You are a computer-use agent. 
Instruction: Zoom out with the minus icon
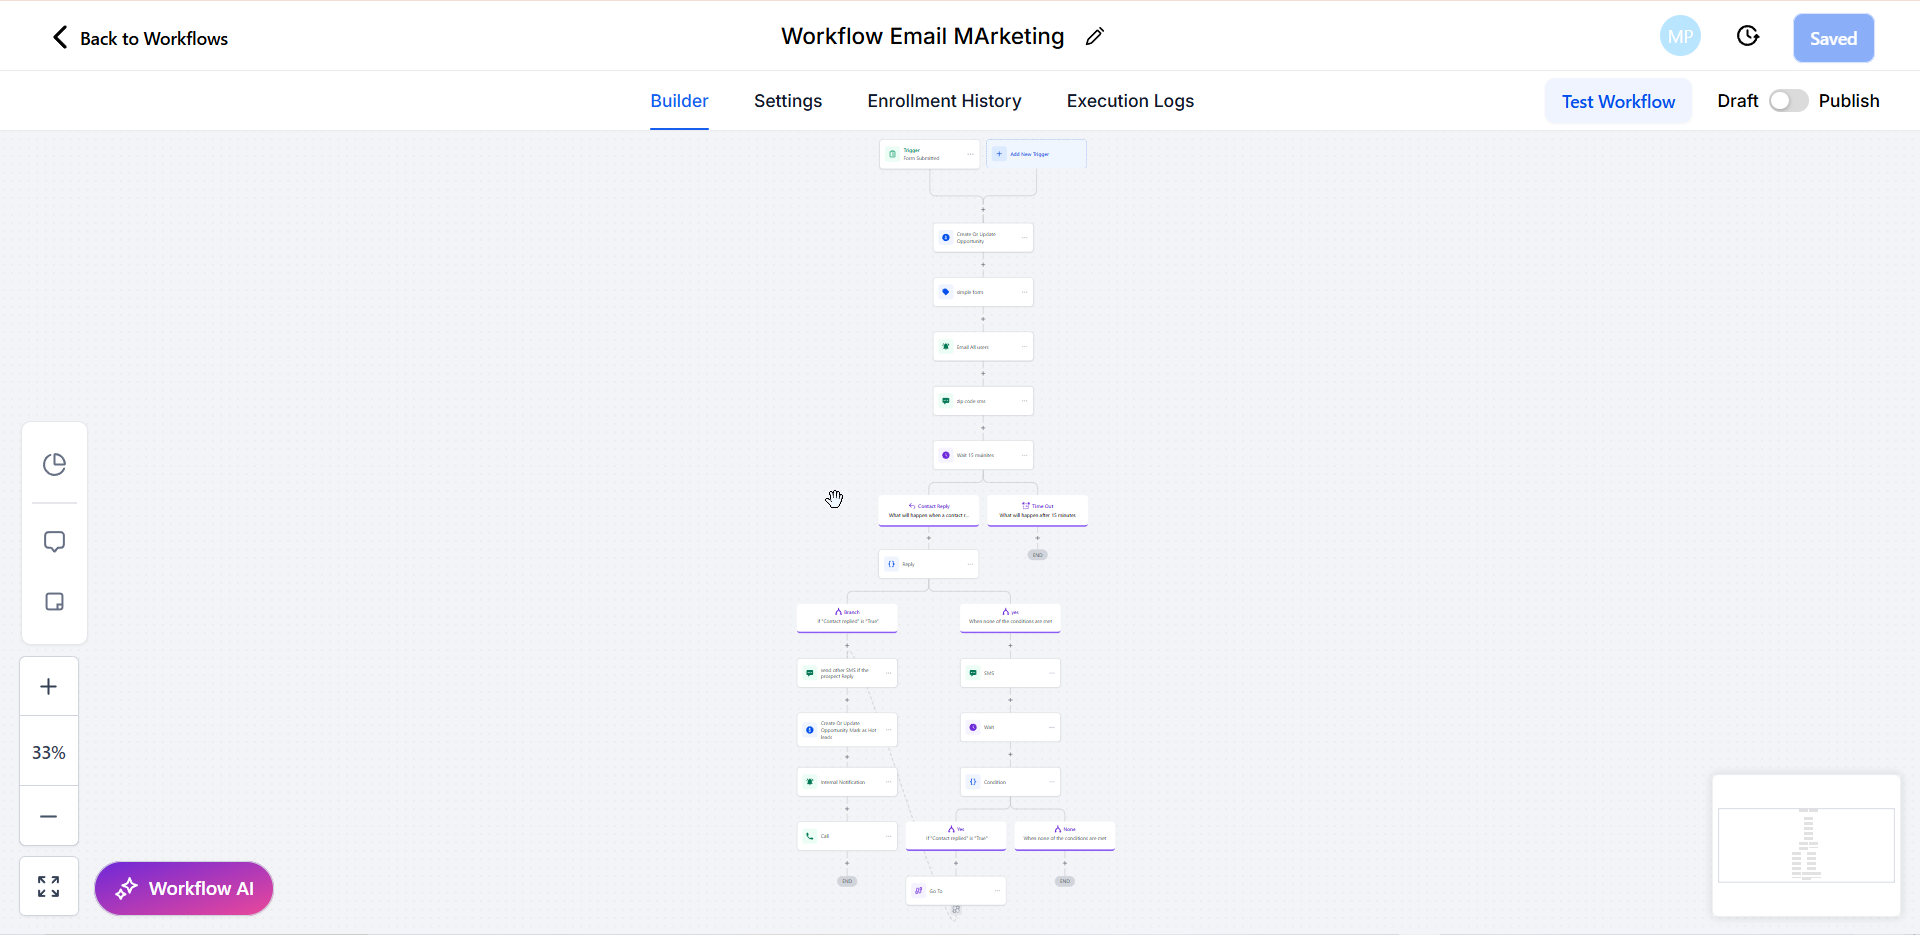(48, 816)
